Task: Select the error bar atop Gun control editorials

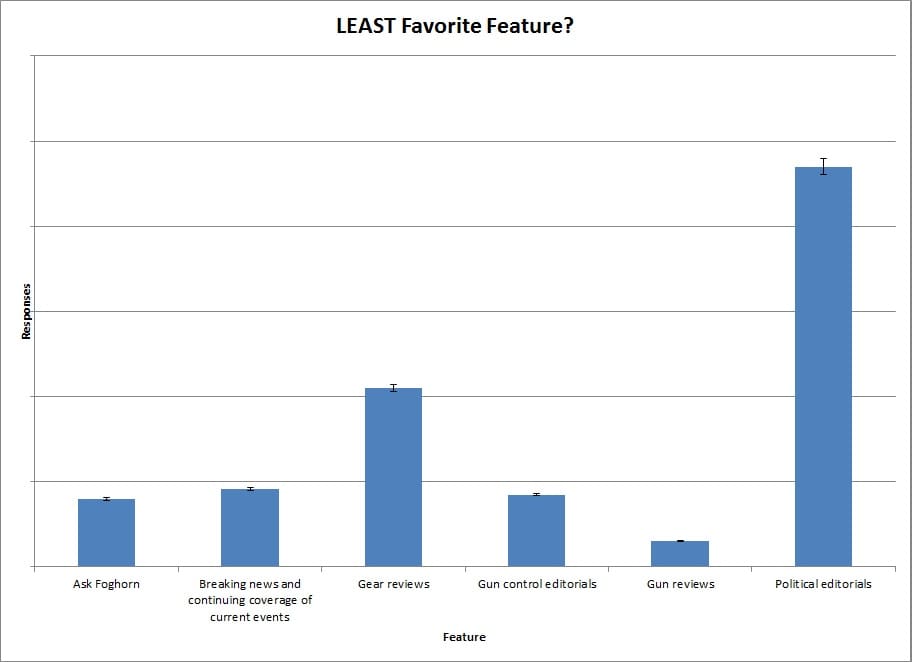Action: [536, 495]
